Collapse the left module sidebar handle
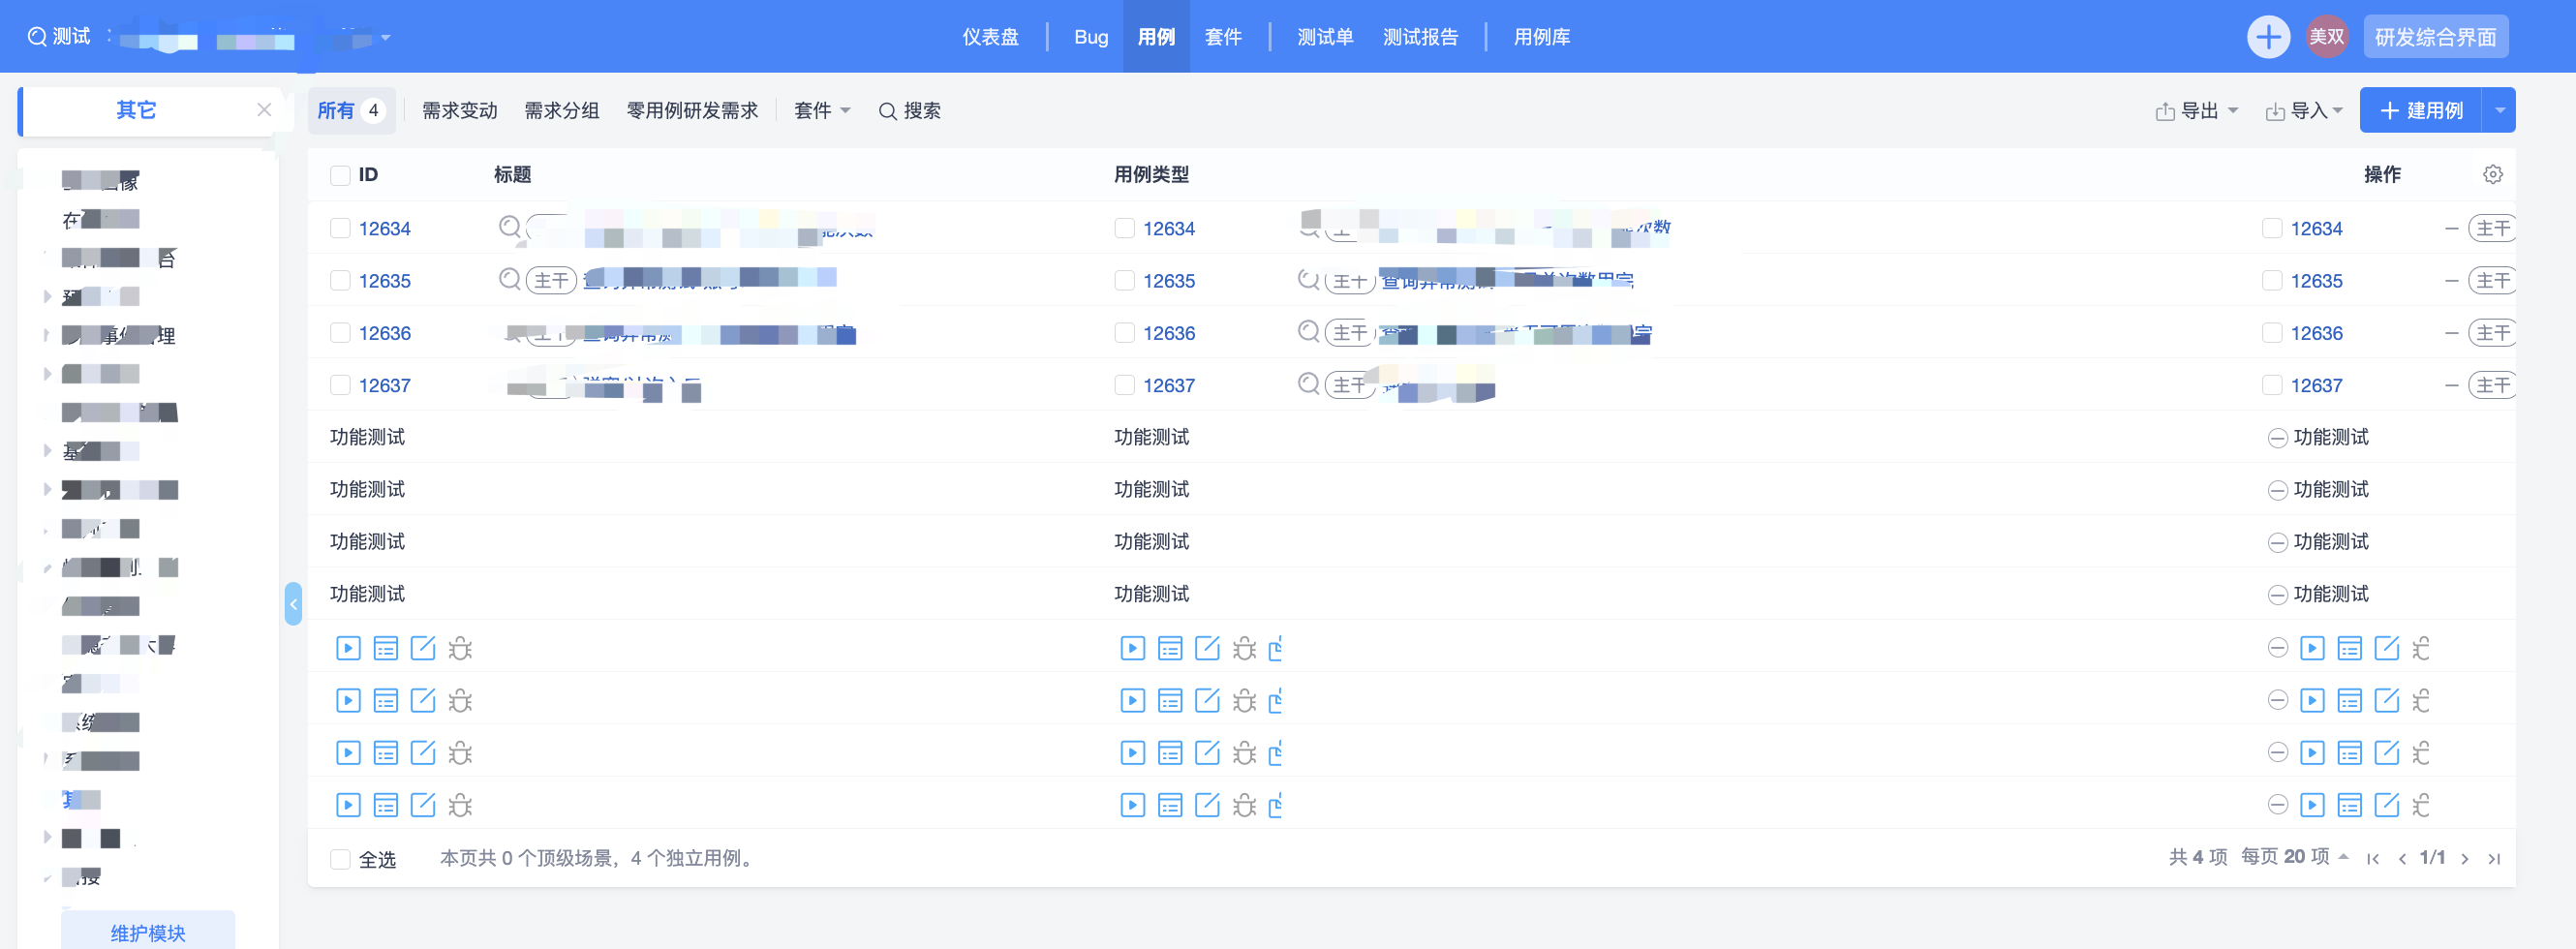2576x949 pixels. tap(293, 604)
